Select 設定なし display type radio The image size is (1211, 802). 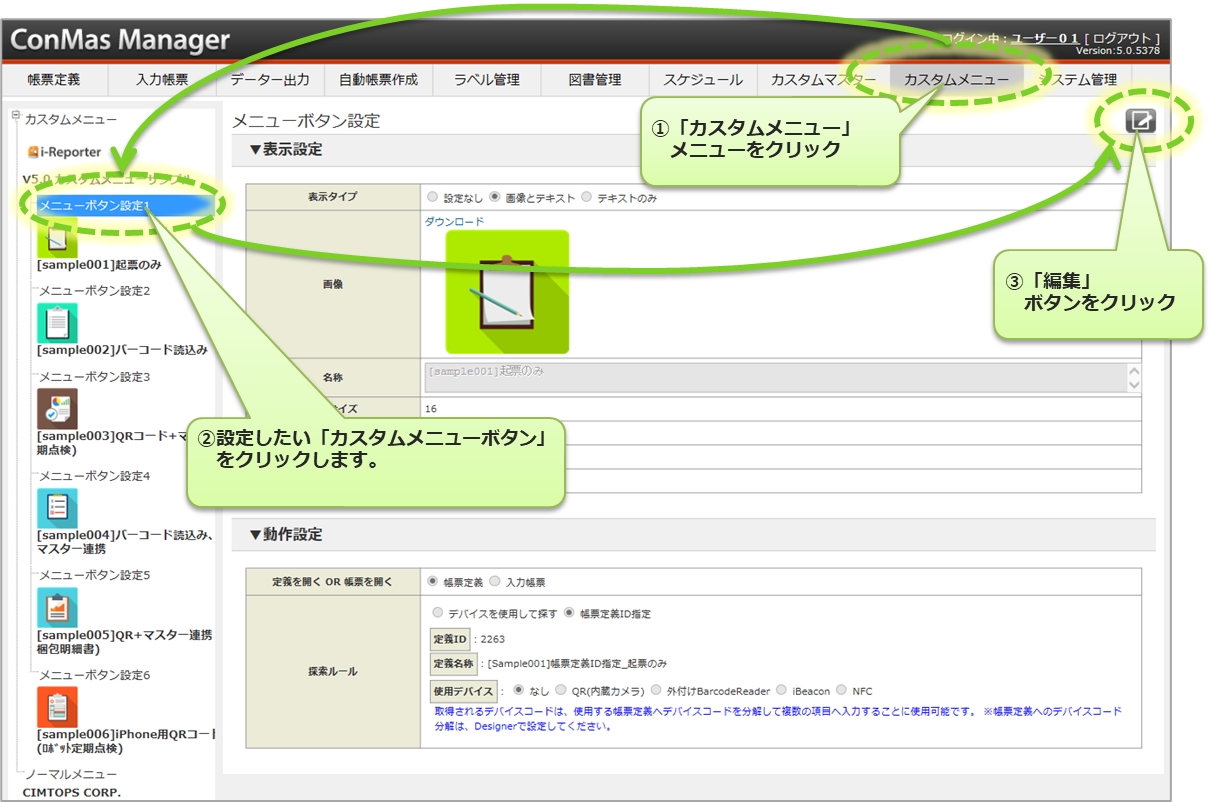point(432,198)
